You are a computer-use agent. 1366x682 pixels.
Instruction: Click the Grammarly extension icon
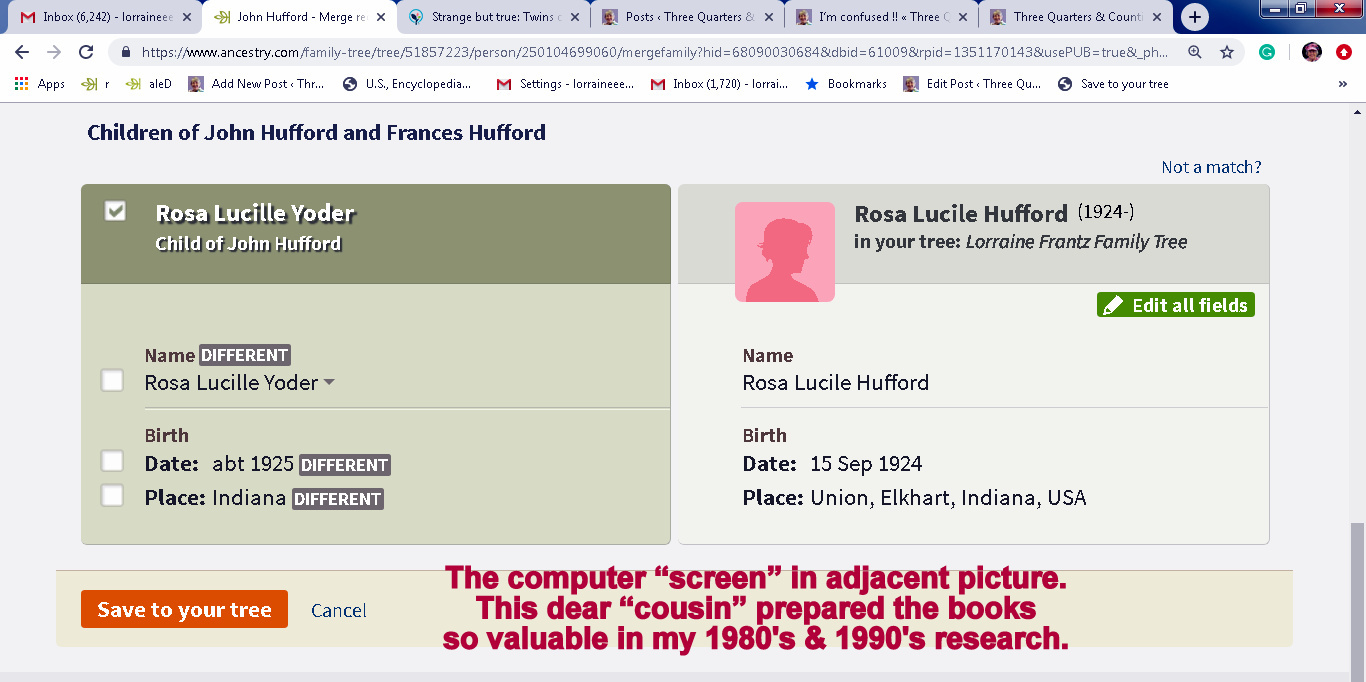click(1267, 53)
